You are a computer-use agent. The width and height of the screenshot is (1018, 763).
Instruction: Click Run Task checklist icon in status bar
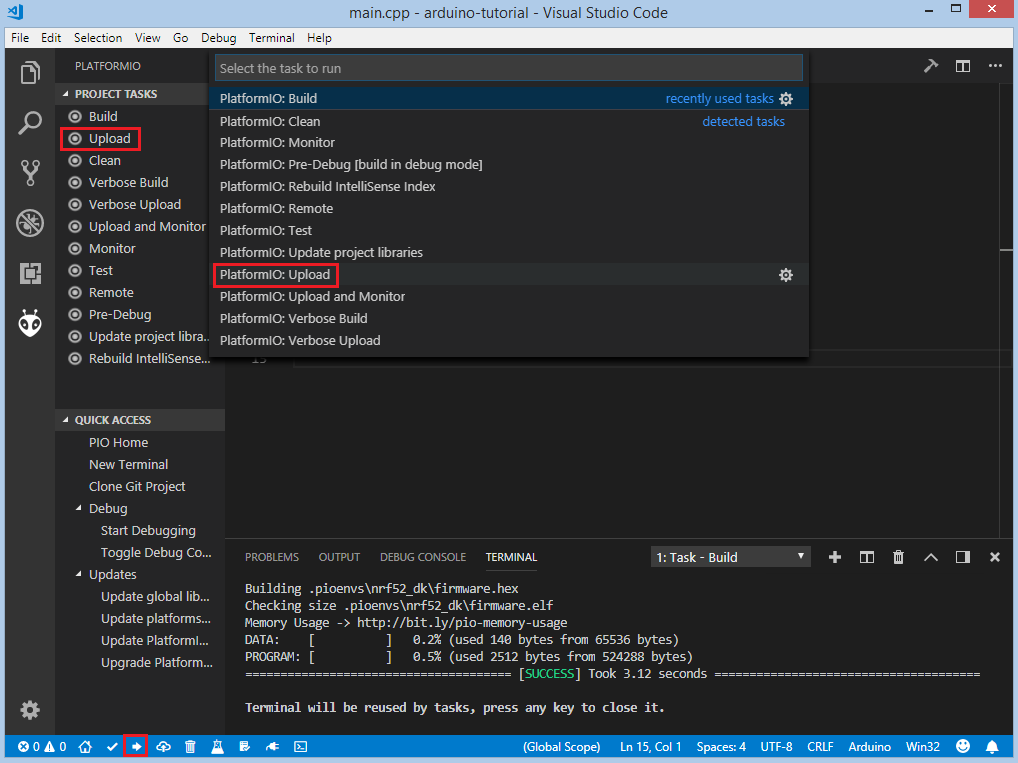point(245,747)
